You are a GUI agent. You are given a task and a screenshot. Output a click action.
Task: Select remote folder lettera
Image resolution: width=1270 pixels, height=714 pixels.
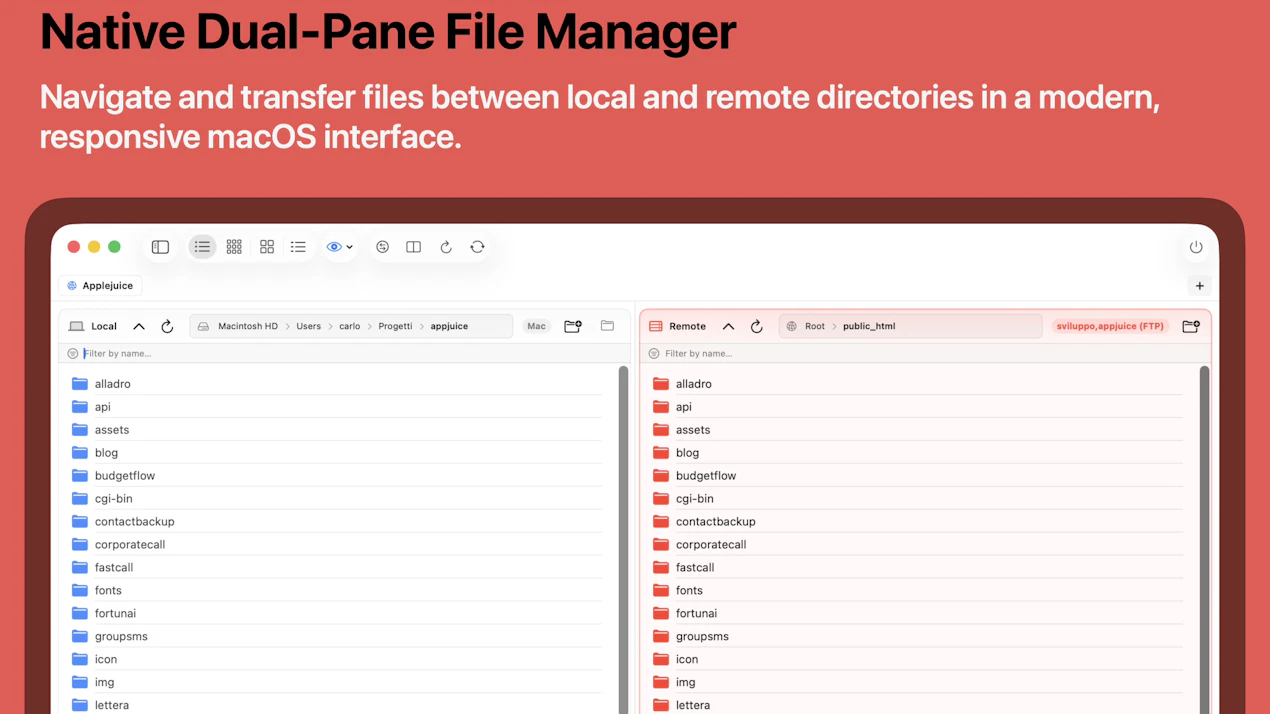coord(917,706)
